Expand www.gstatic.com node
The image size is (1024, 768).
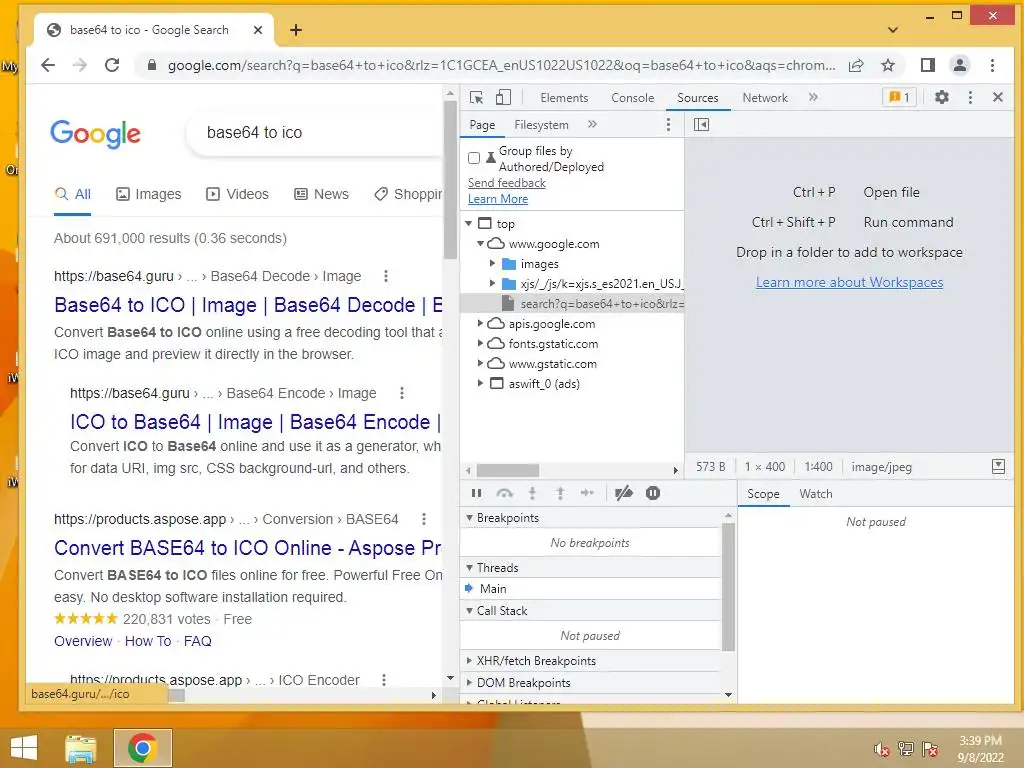click(x=480, y=363)
